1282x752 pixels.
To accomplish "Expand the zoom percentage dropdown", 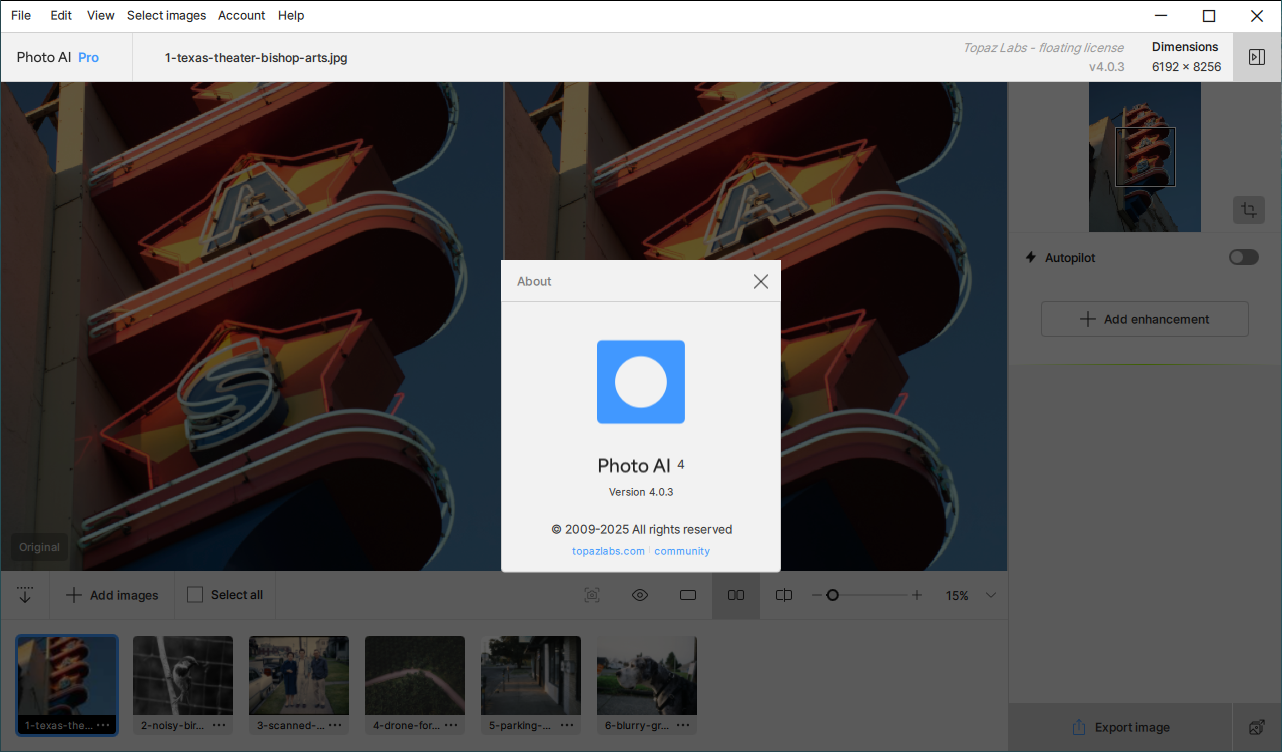I will pyautogui.click(x=991, y=595).
